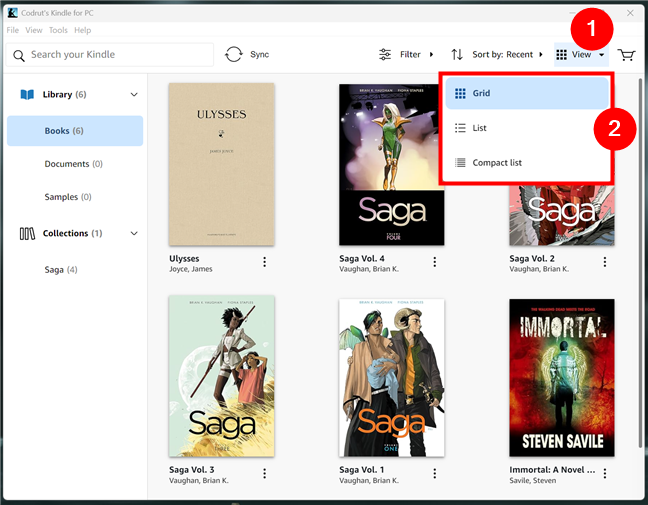Viewport: 648px width, 505px height.
Task: Select Compact list view option
Action: pyautogui.click(x=527, y=163)
